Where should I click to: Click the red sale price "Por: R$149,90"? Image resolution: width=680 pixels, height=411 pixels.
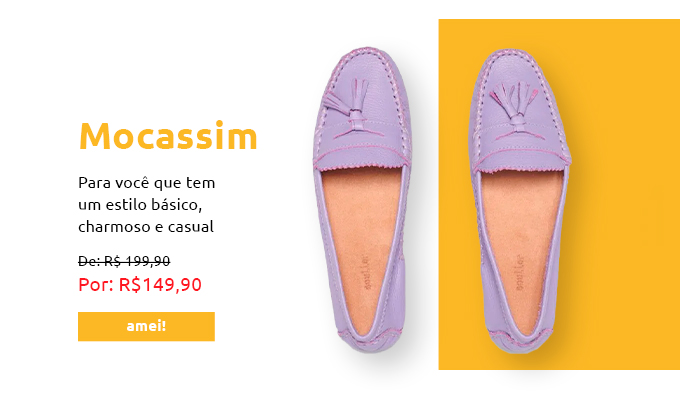[x=140, y=285]
